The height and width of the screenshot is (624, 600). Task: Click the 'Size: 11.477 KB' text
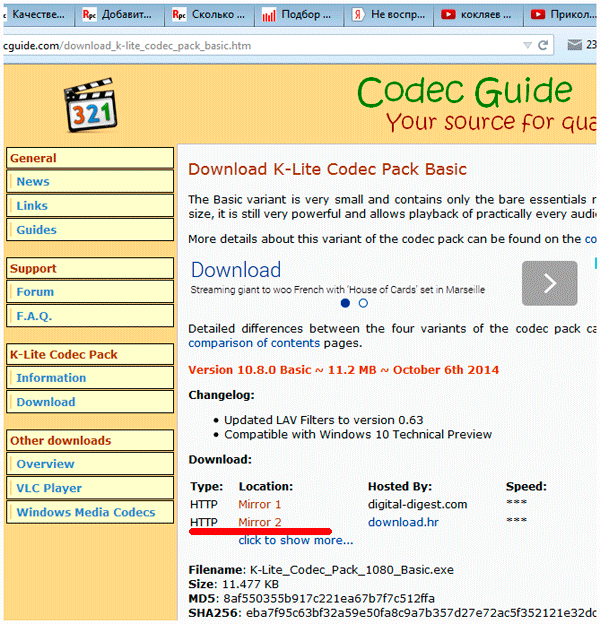pyautogui.click(x=234, y=584)
